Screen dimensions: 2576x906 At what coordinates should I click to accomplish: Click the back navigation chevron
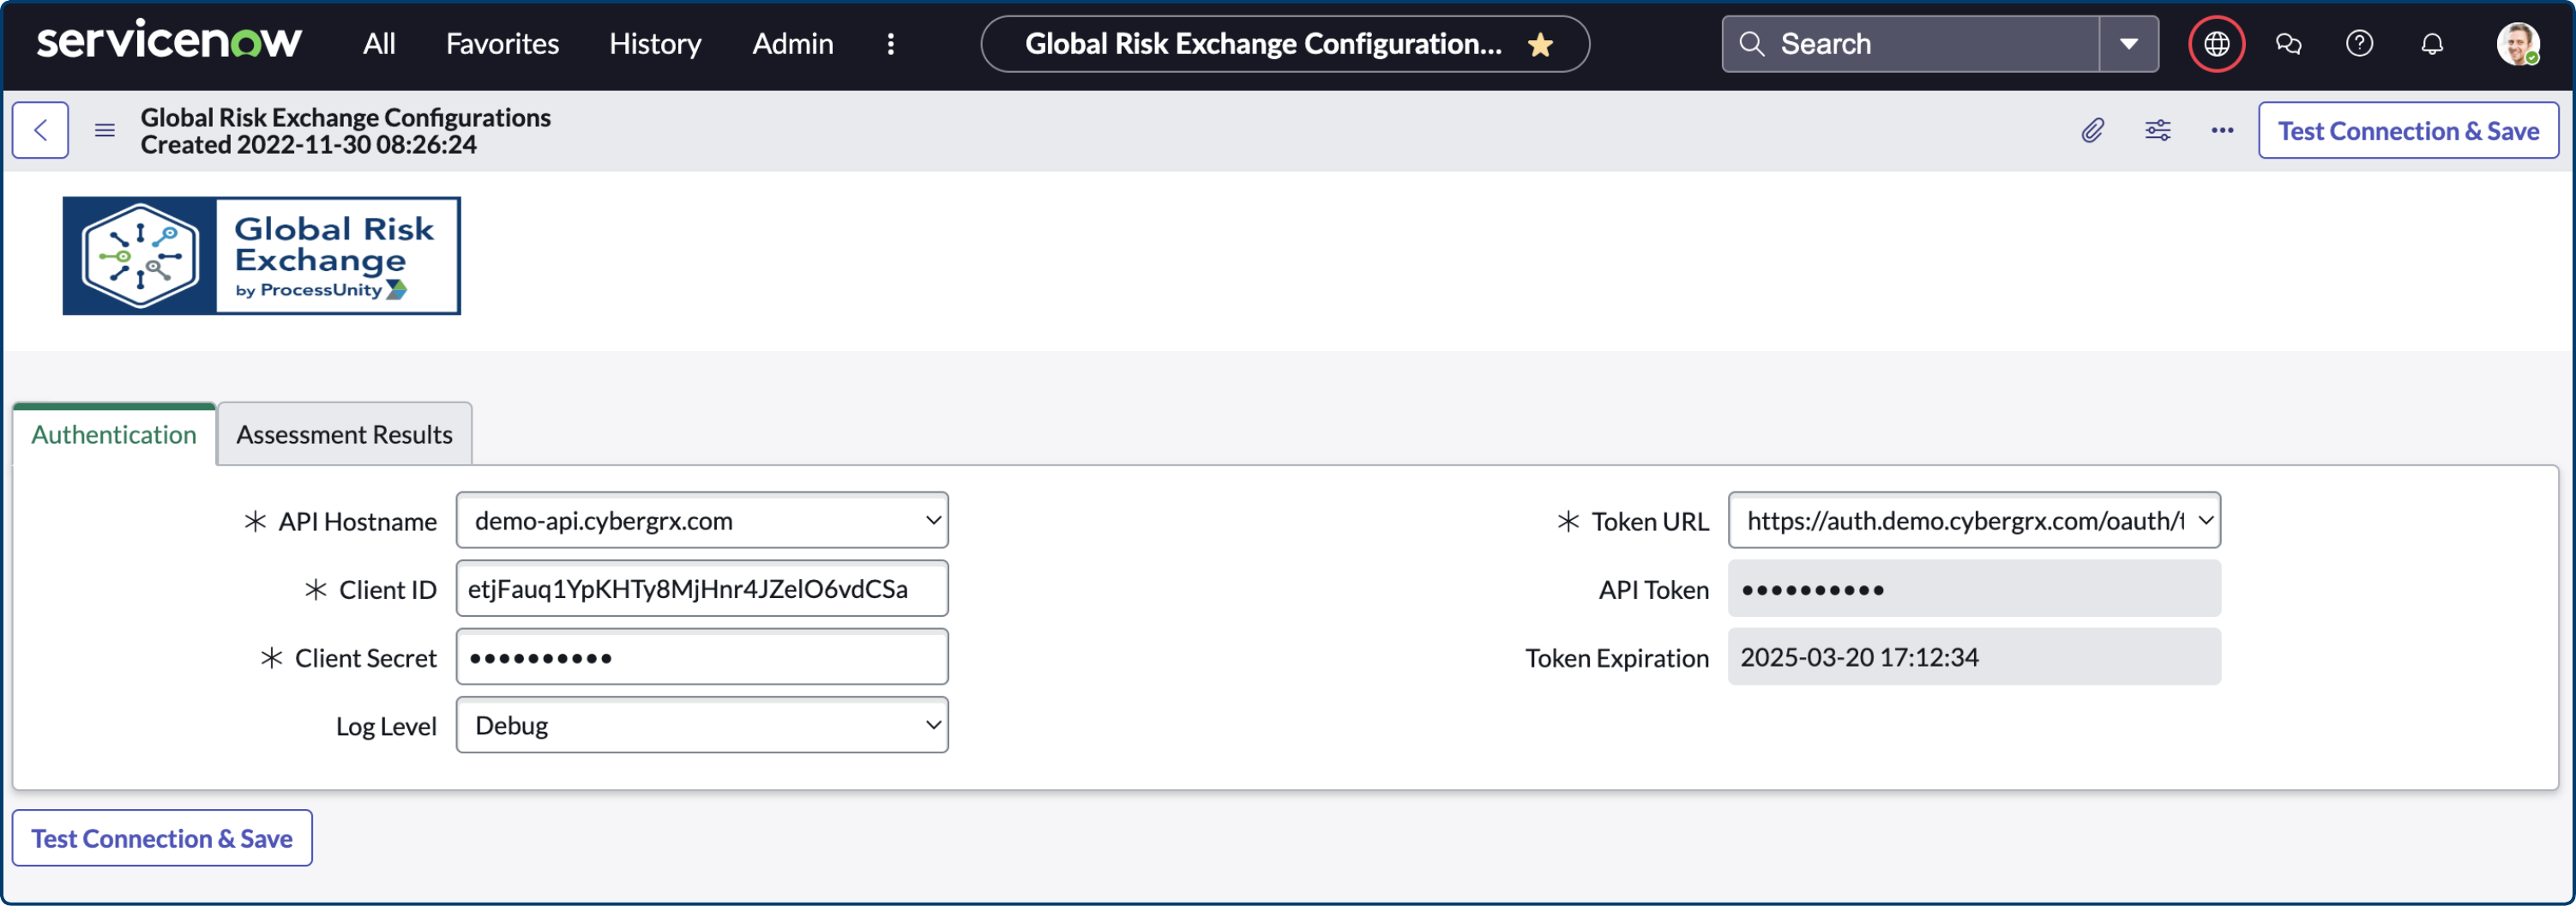pyautogui.click(x=40, y=130)
